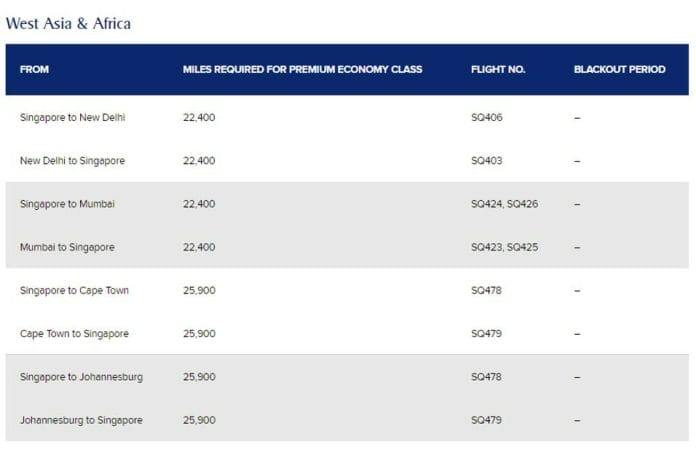Click the Johannesburg to Singapore route
The image size is (696, 450).
coord(81,420)
